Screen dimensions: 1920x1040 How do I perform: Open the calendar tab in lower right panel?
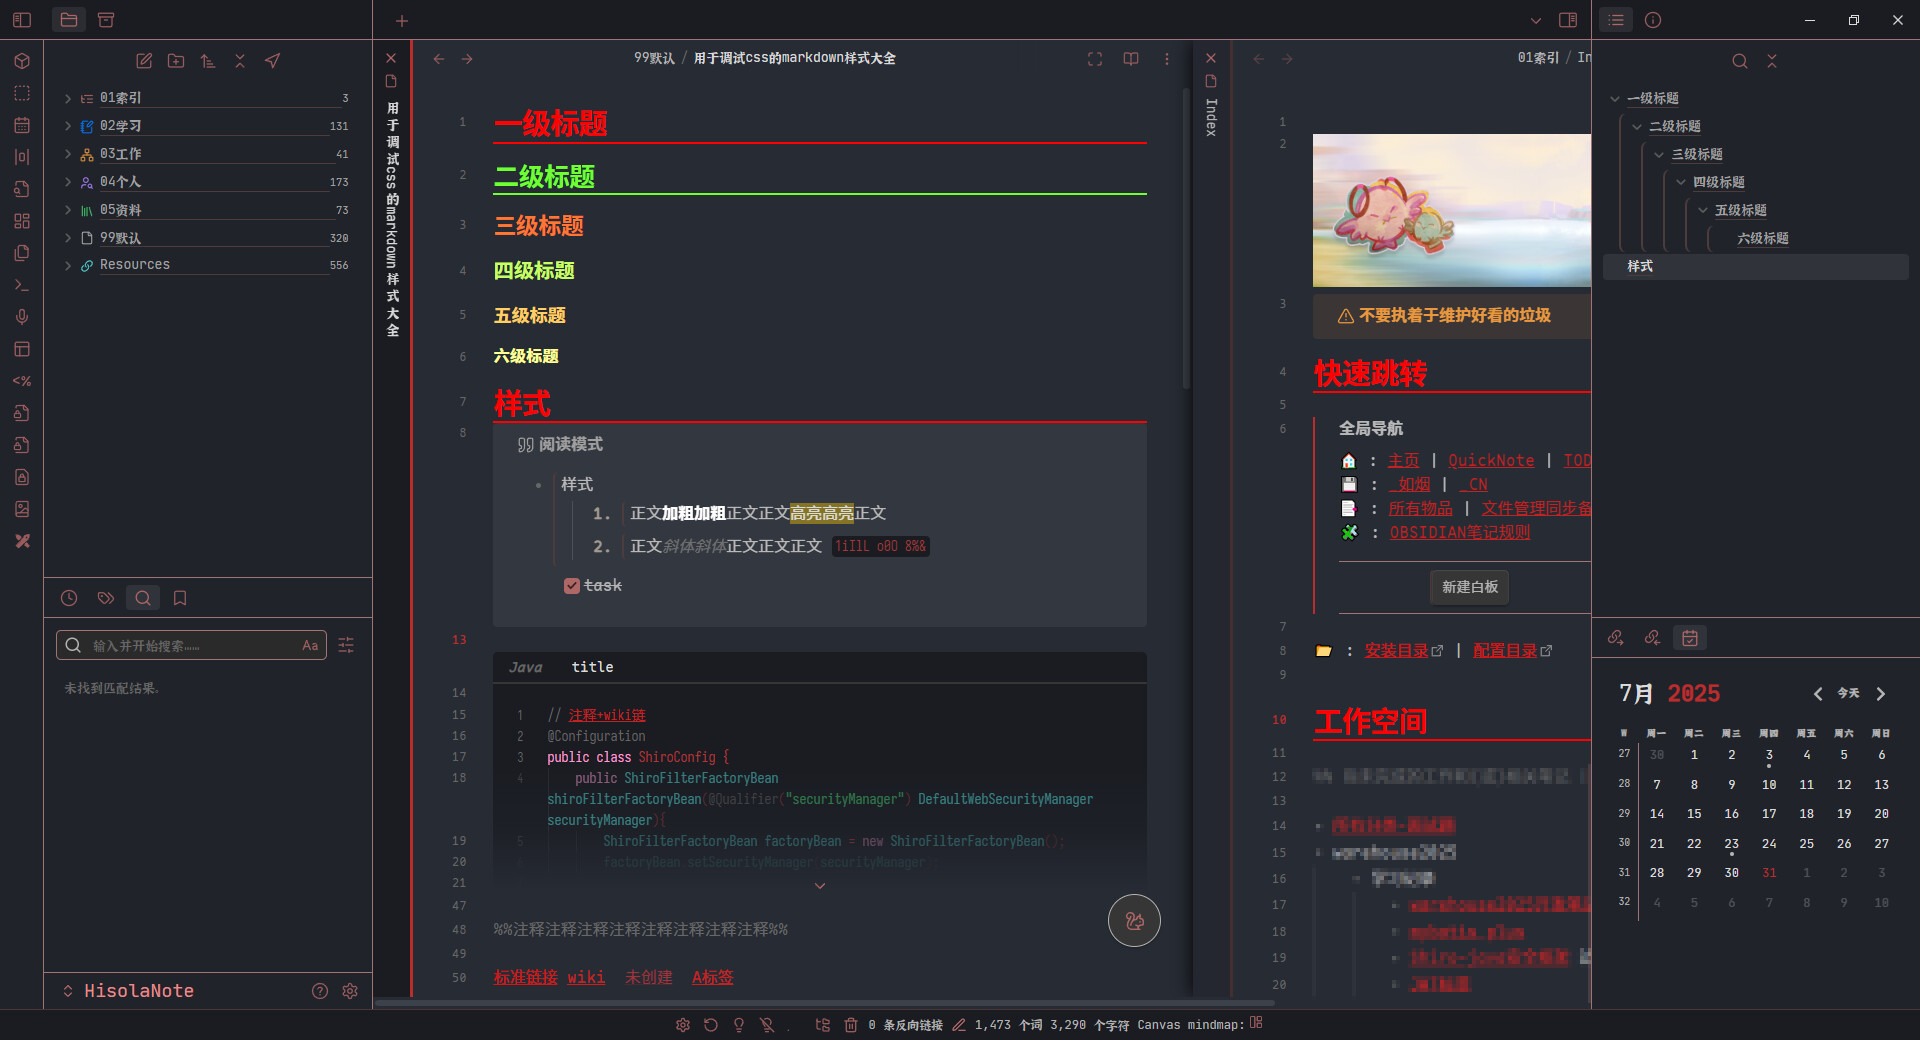coord(1690,638)
